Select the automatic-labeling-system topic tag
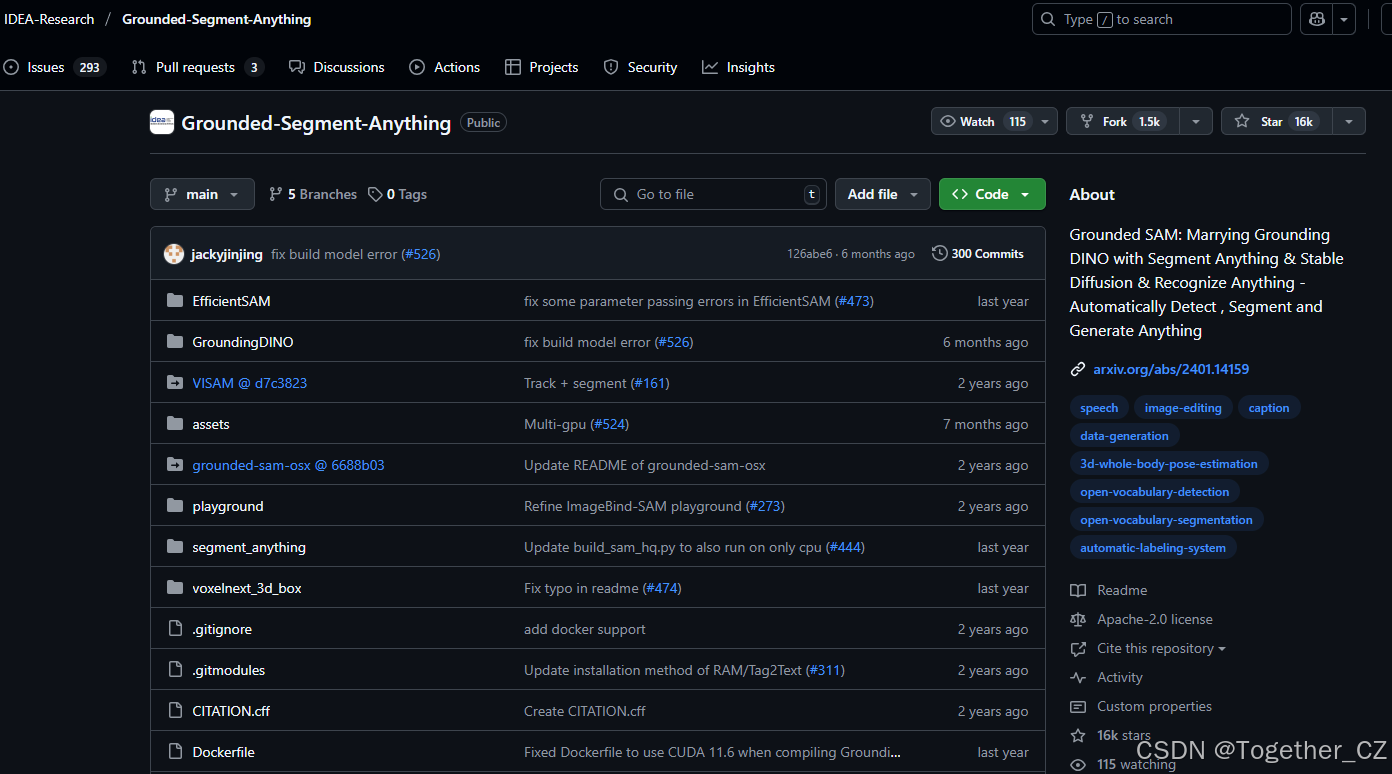This screenshot has height=774, width=1392. (x=1153, y=548)
